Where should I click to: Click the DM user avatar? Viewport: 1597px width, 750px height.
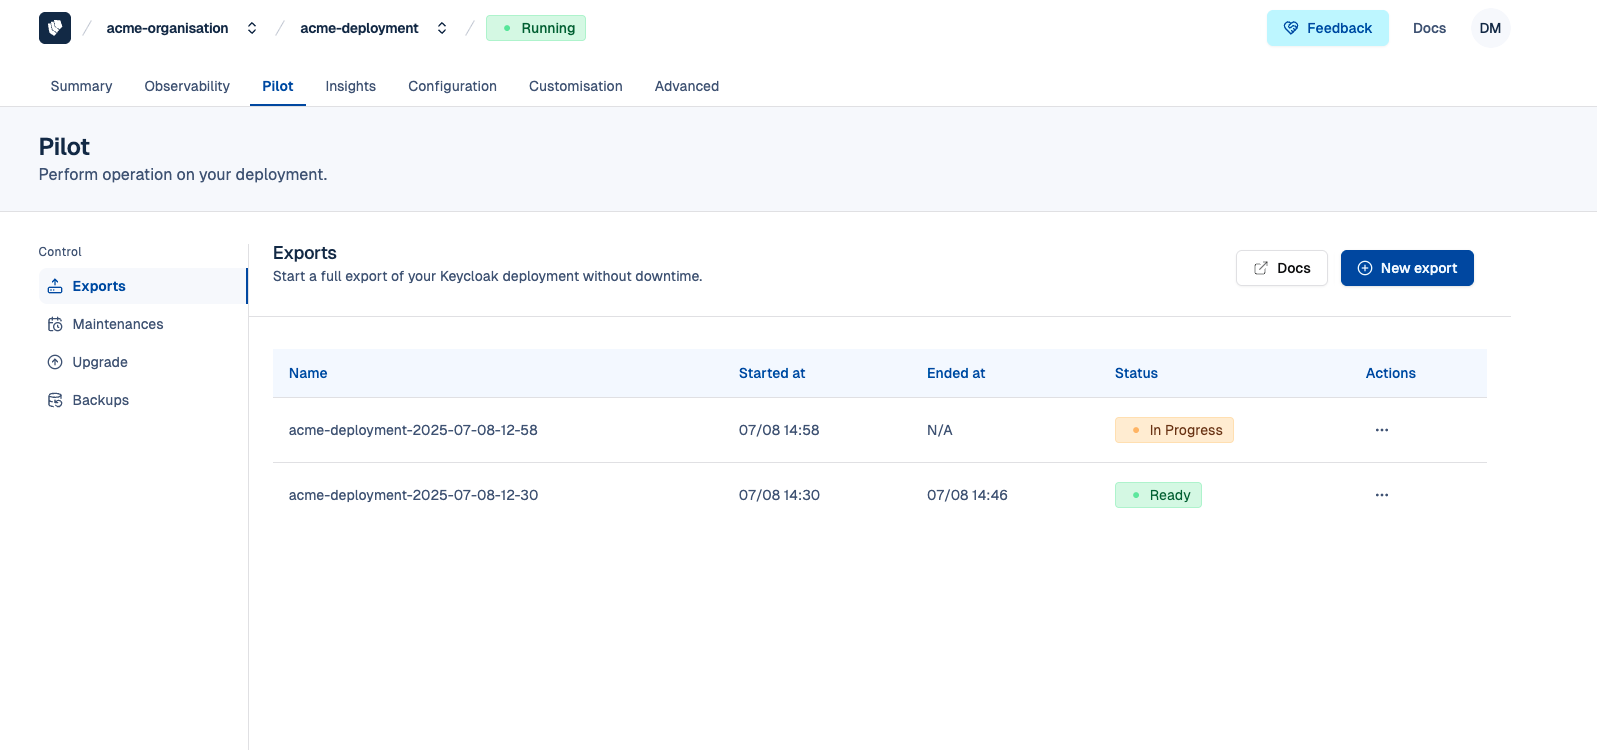point(1489,28)
